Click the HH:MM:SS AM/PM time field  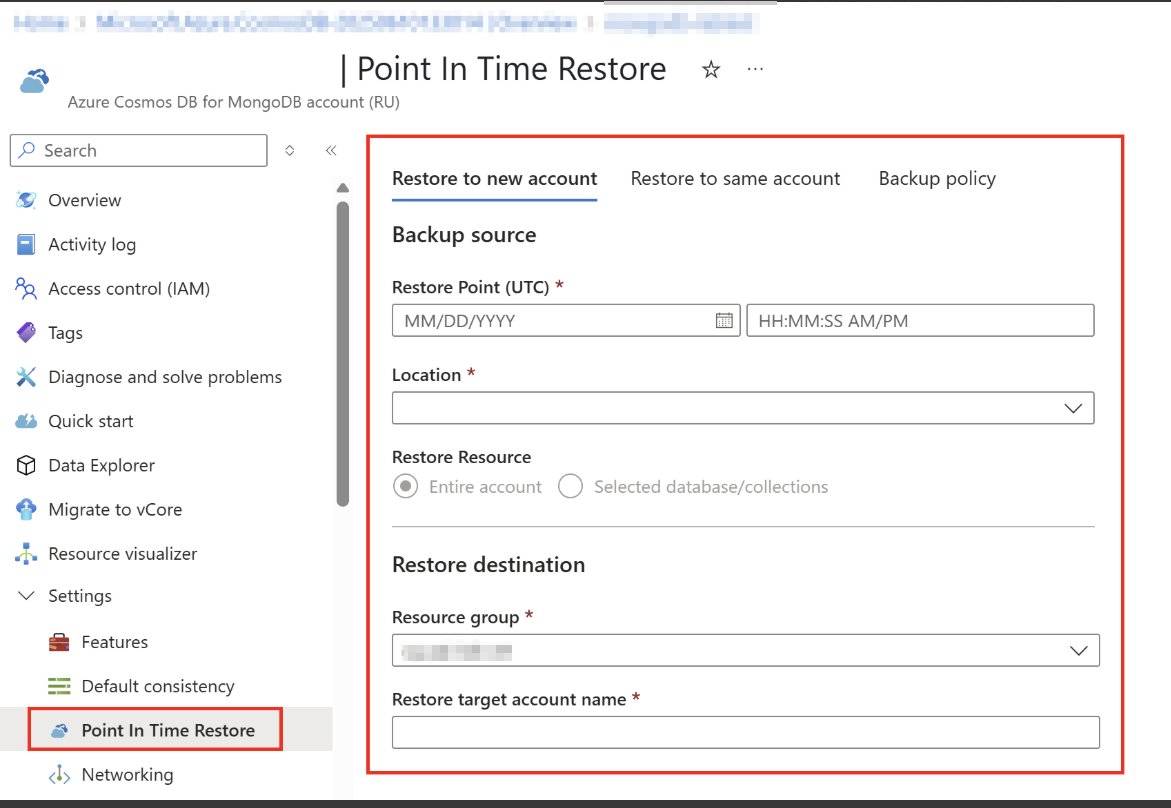tap(920, 320)
